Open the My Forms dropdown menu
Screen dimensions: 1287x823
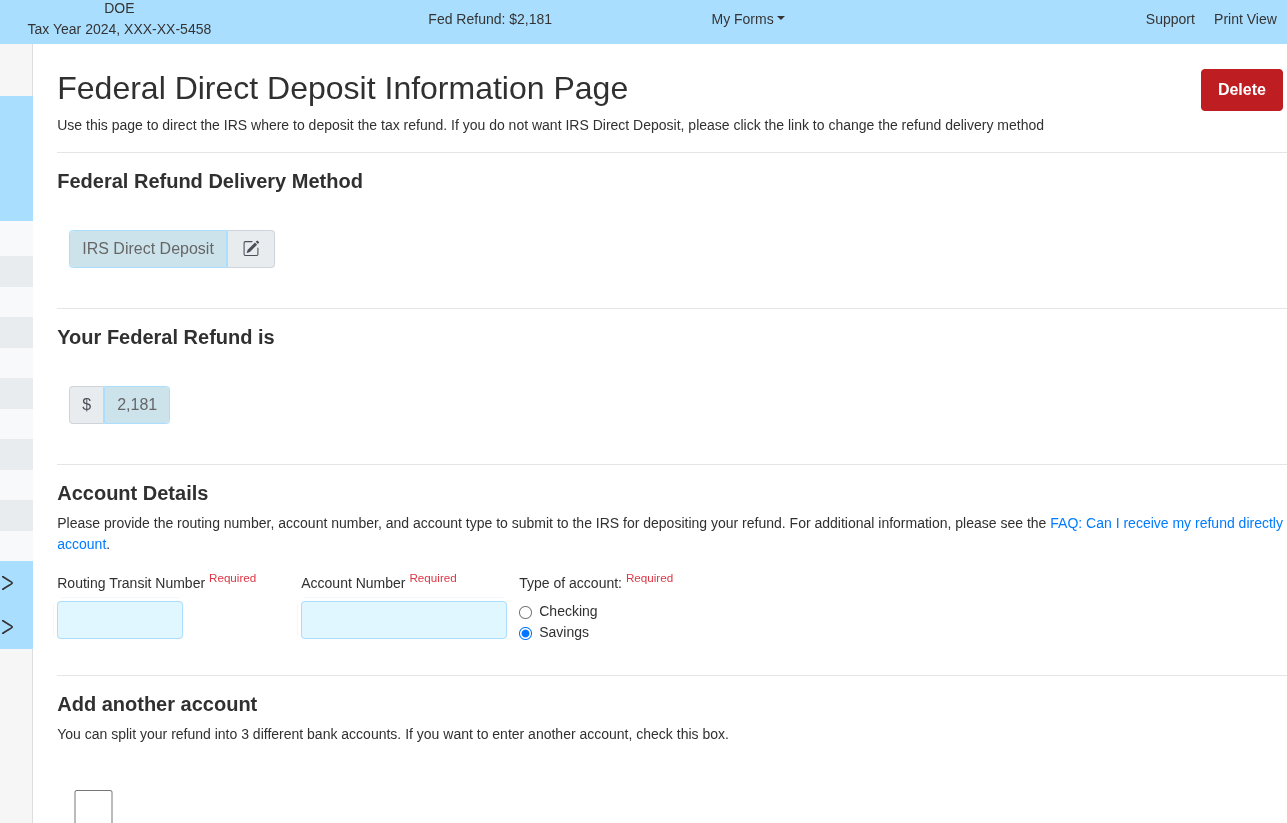click(x=748, y=19)
